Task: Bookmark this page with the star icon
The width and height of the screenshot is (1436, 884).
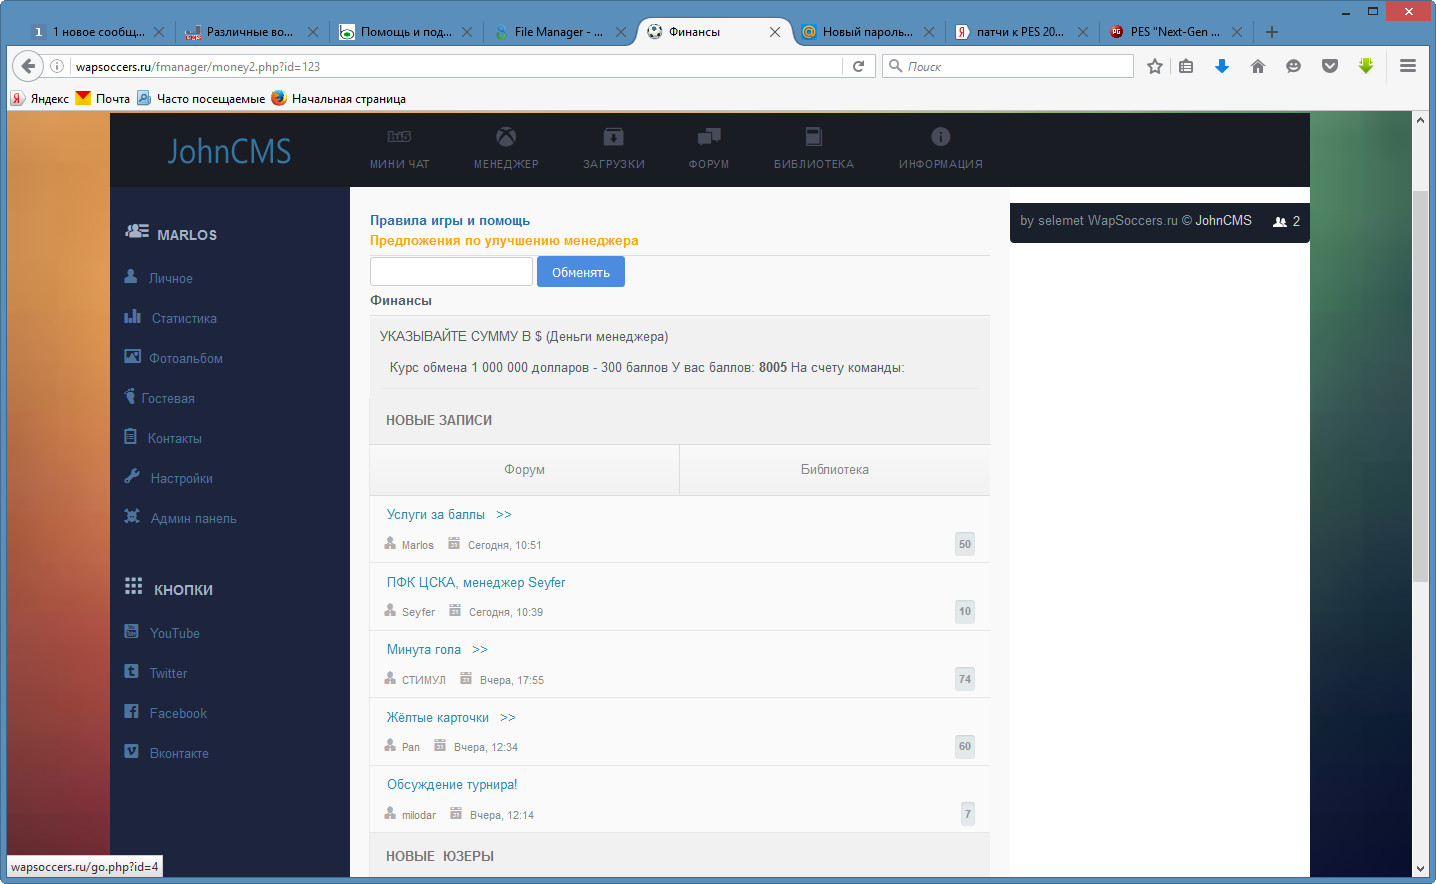Action: (x=1155, y=66)
